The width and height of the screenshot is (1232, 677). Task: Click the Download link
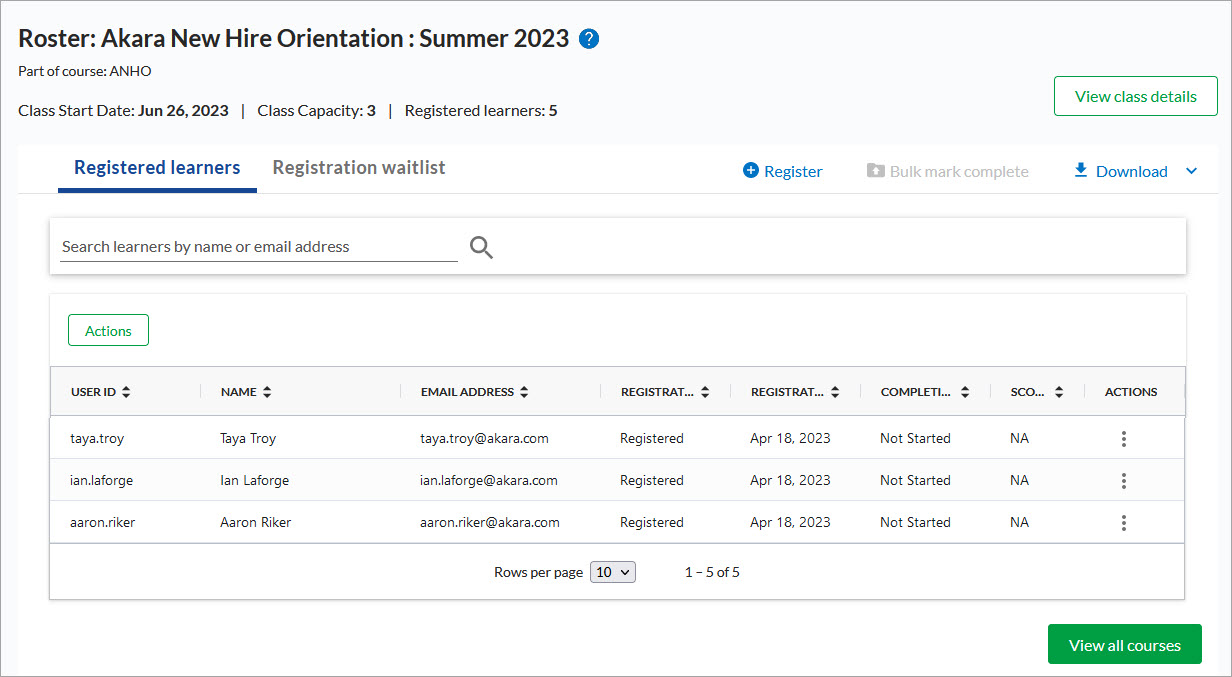coord(1121,171)
